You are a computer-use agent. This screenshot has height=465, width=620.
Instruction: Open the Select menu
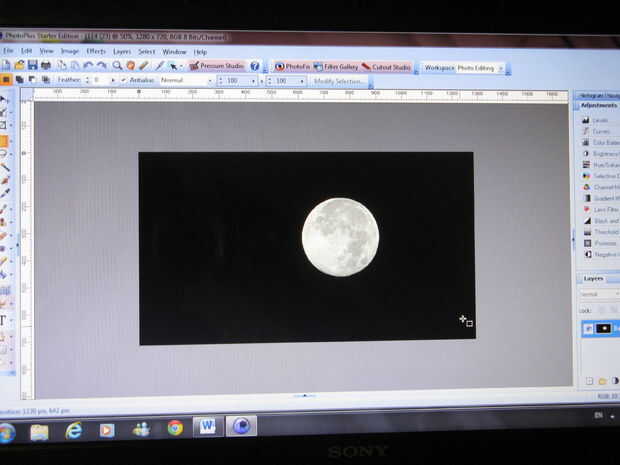[x=147, y=52]
